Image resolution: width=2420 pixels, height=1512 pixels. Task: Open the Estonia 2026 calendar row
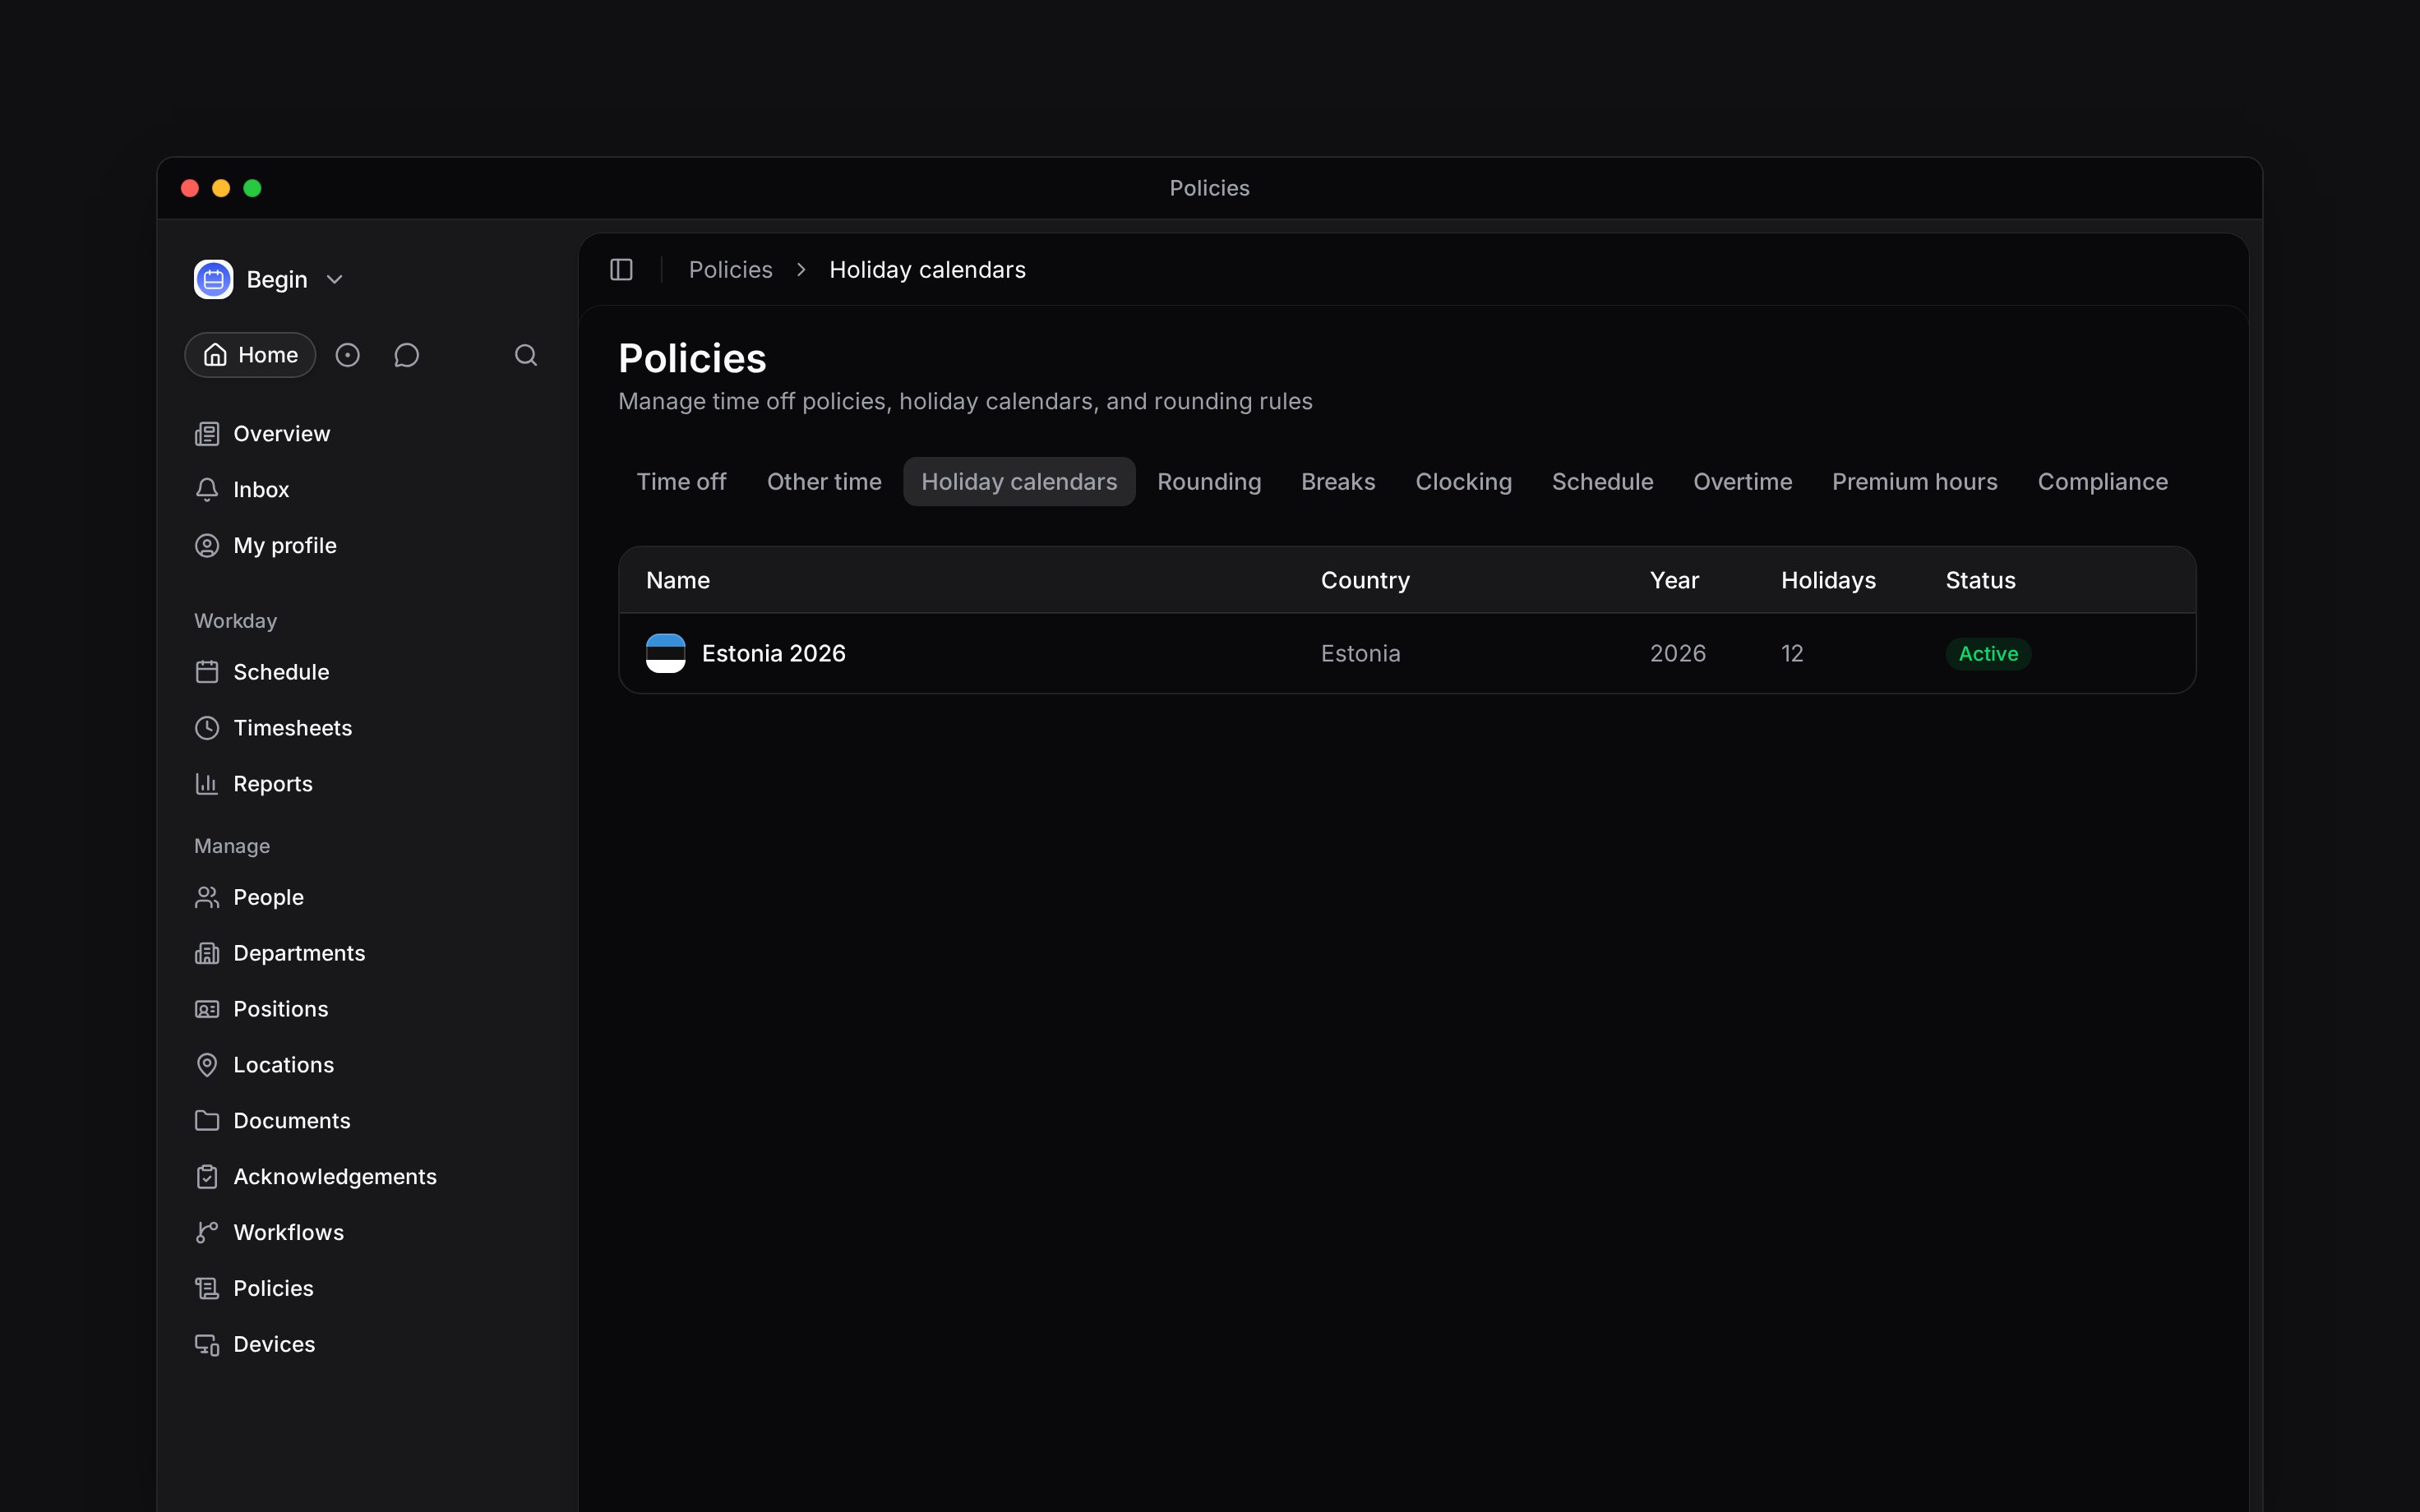(1407, 654)
